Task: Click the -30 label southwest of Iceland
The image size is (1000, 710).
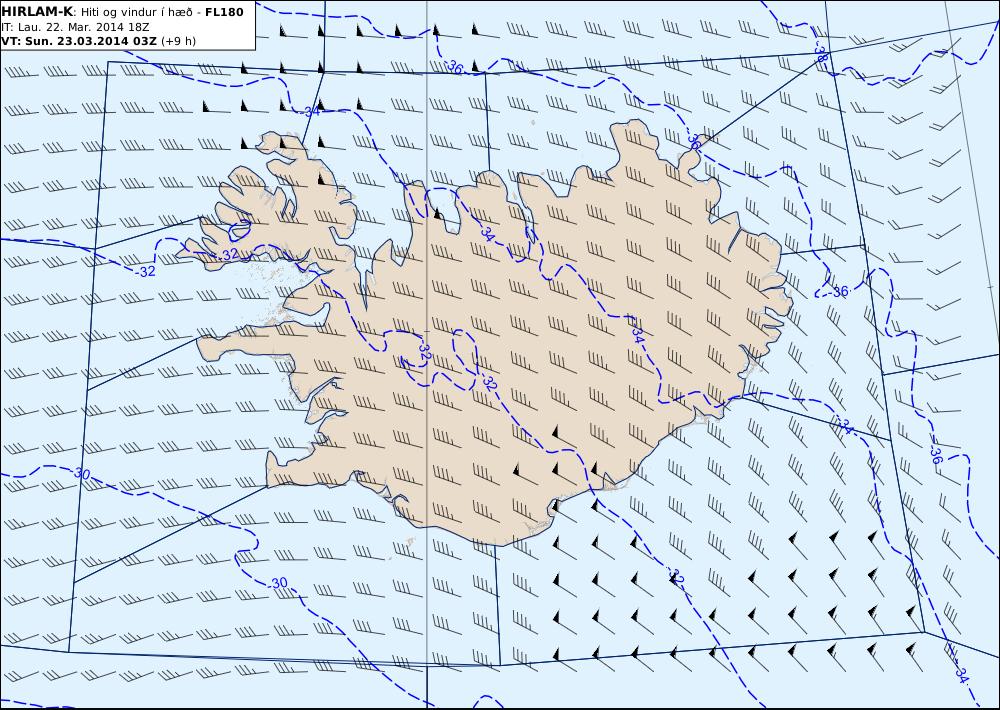Action: (x=278, y=583)
